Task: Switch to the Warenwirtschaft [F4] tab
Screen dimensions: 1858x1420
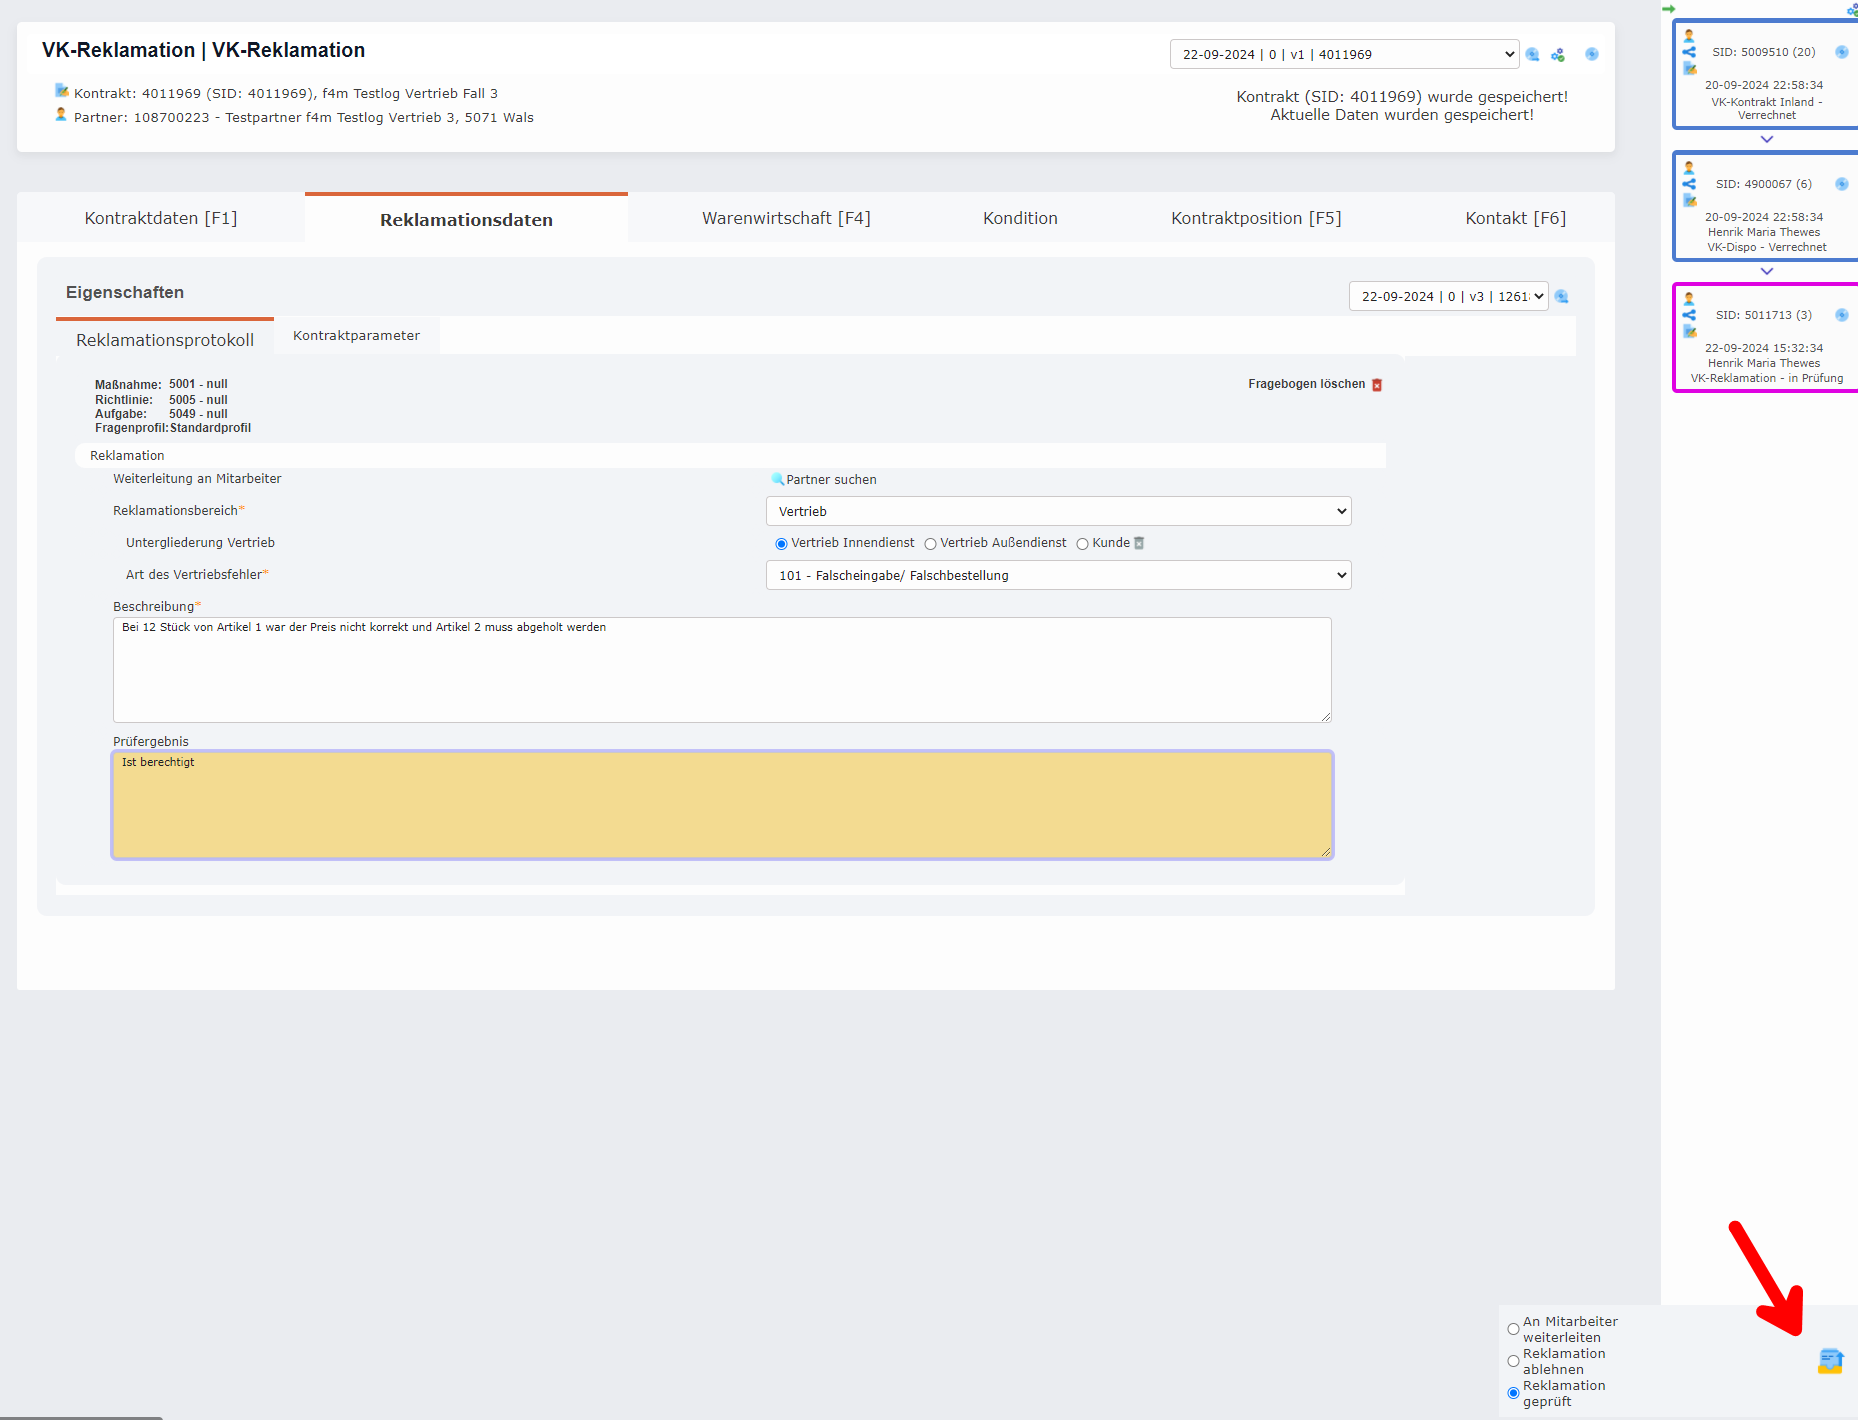Action: click(x=786, y=217)
